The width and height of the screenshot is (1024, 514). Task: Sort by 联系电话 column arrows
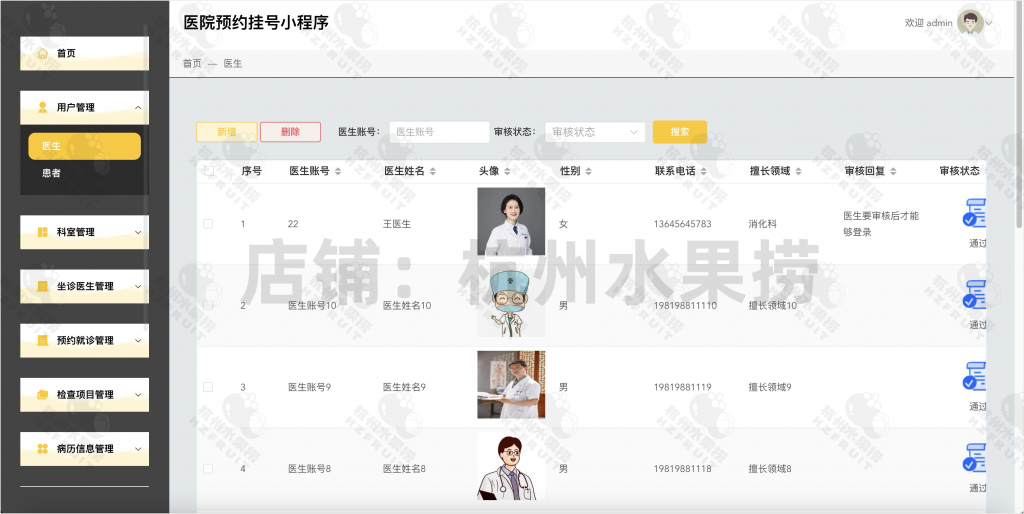[x=703, y=171]
